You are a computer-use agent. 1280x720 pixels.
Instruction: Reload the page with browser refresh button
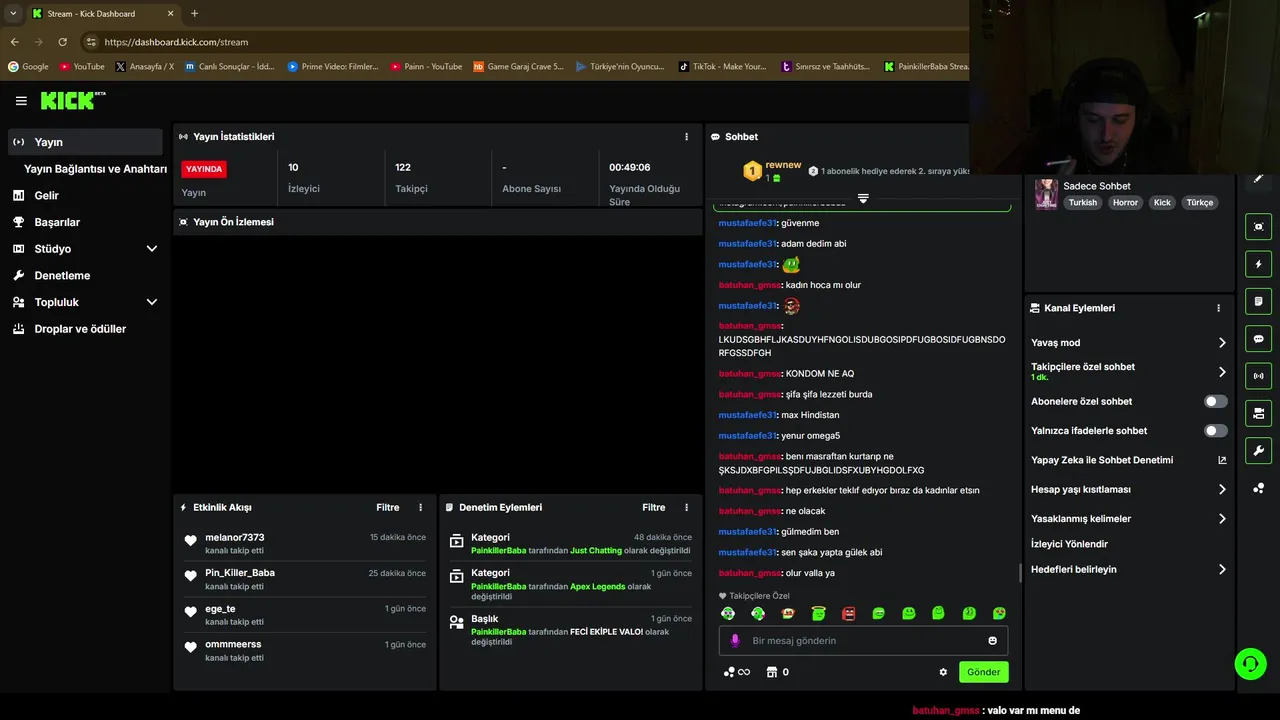pyautogui.click(x=62, y=42)
